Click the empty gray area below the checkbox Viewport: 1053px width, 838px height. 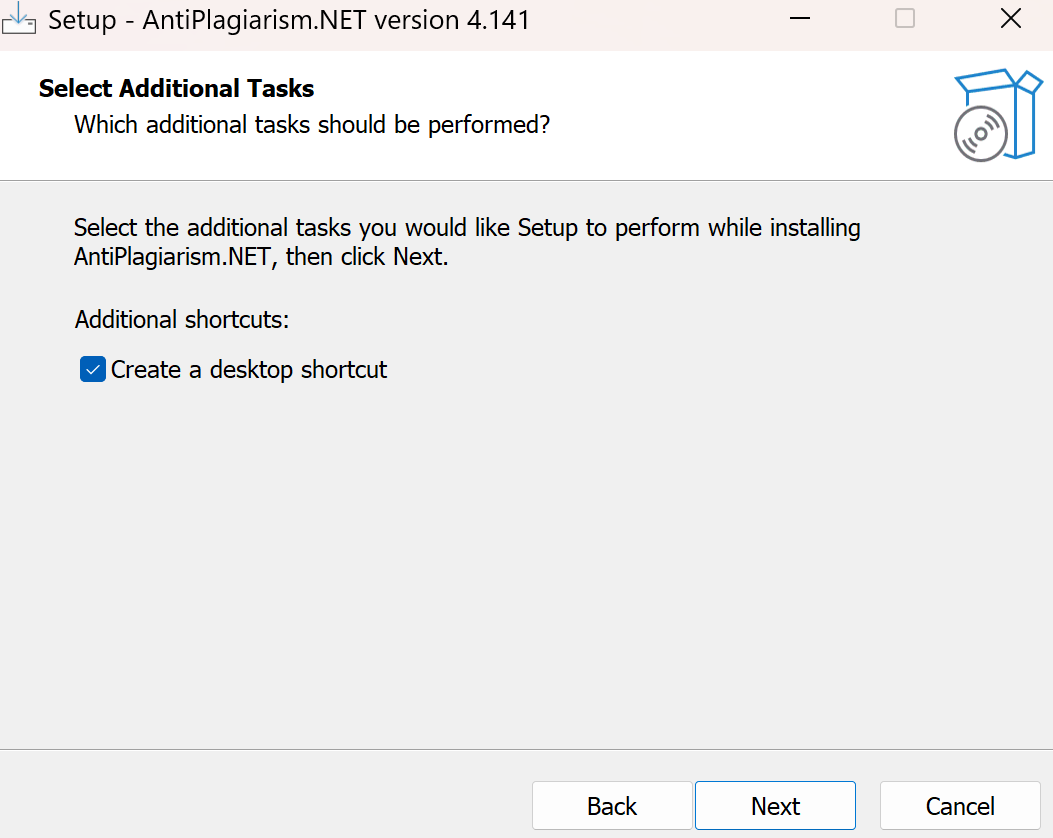pos(500,560)
